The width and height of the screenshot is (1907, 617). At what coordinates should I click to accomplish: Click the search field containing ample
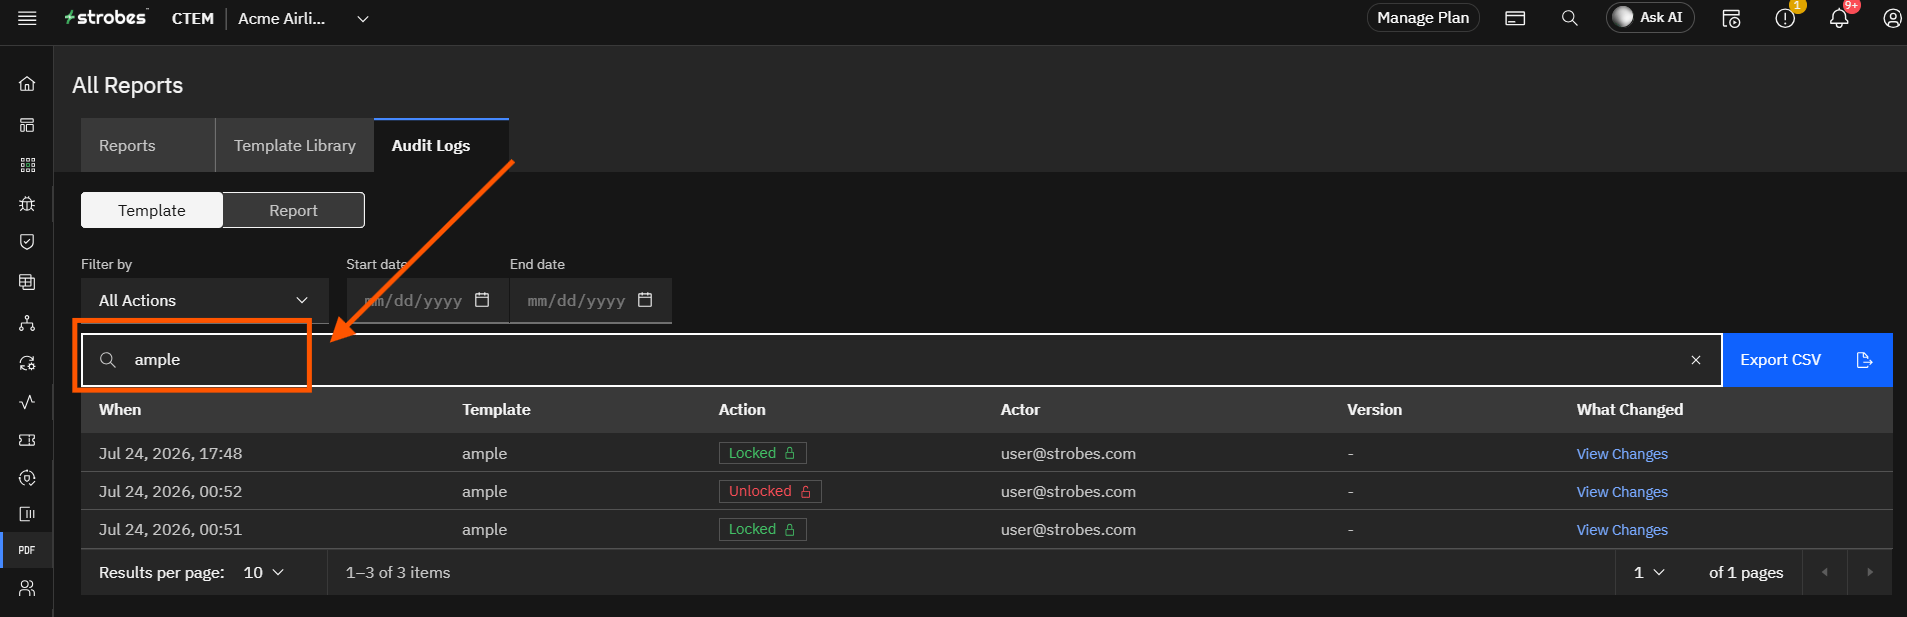pyautogui.click(x=901, y=360)
